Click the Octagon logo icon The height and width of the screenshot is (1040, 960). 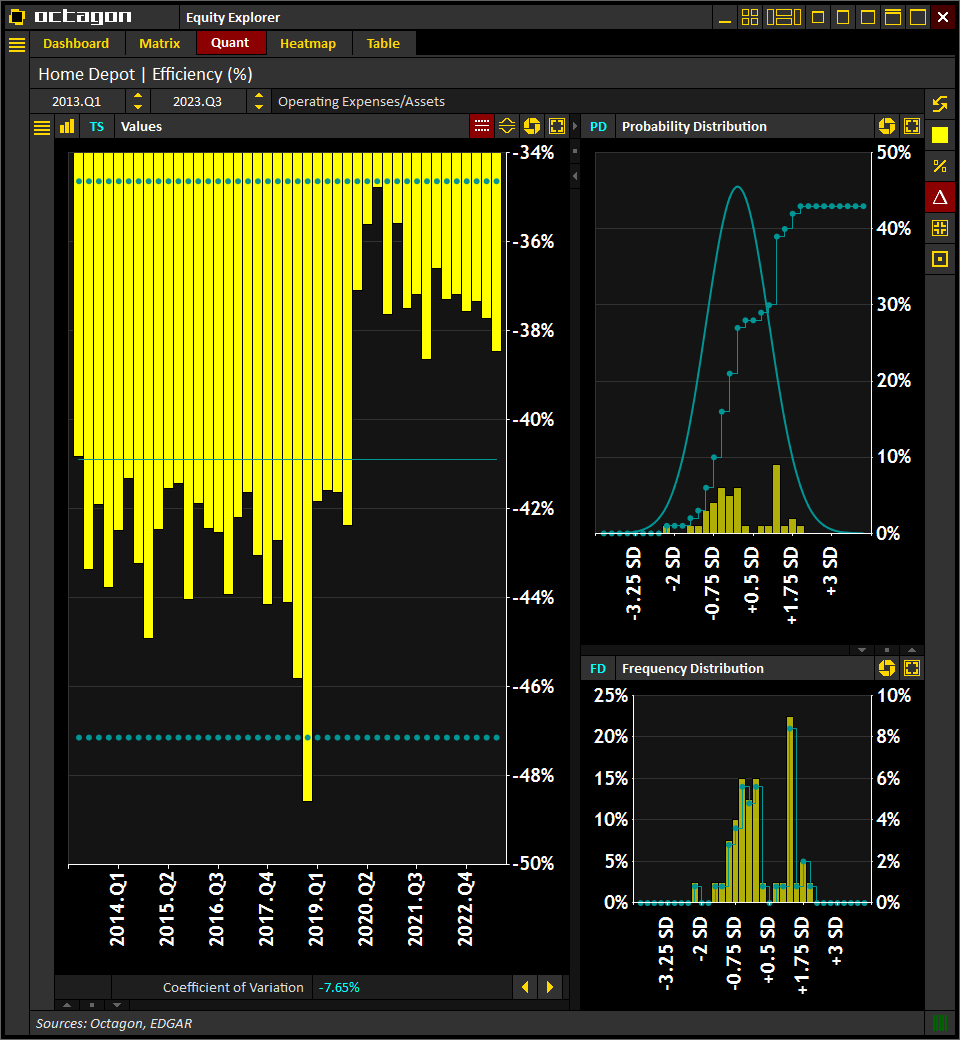pos(17,17)
